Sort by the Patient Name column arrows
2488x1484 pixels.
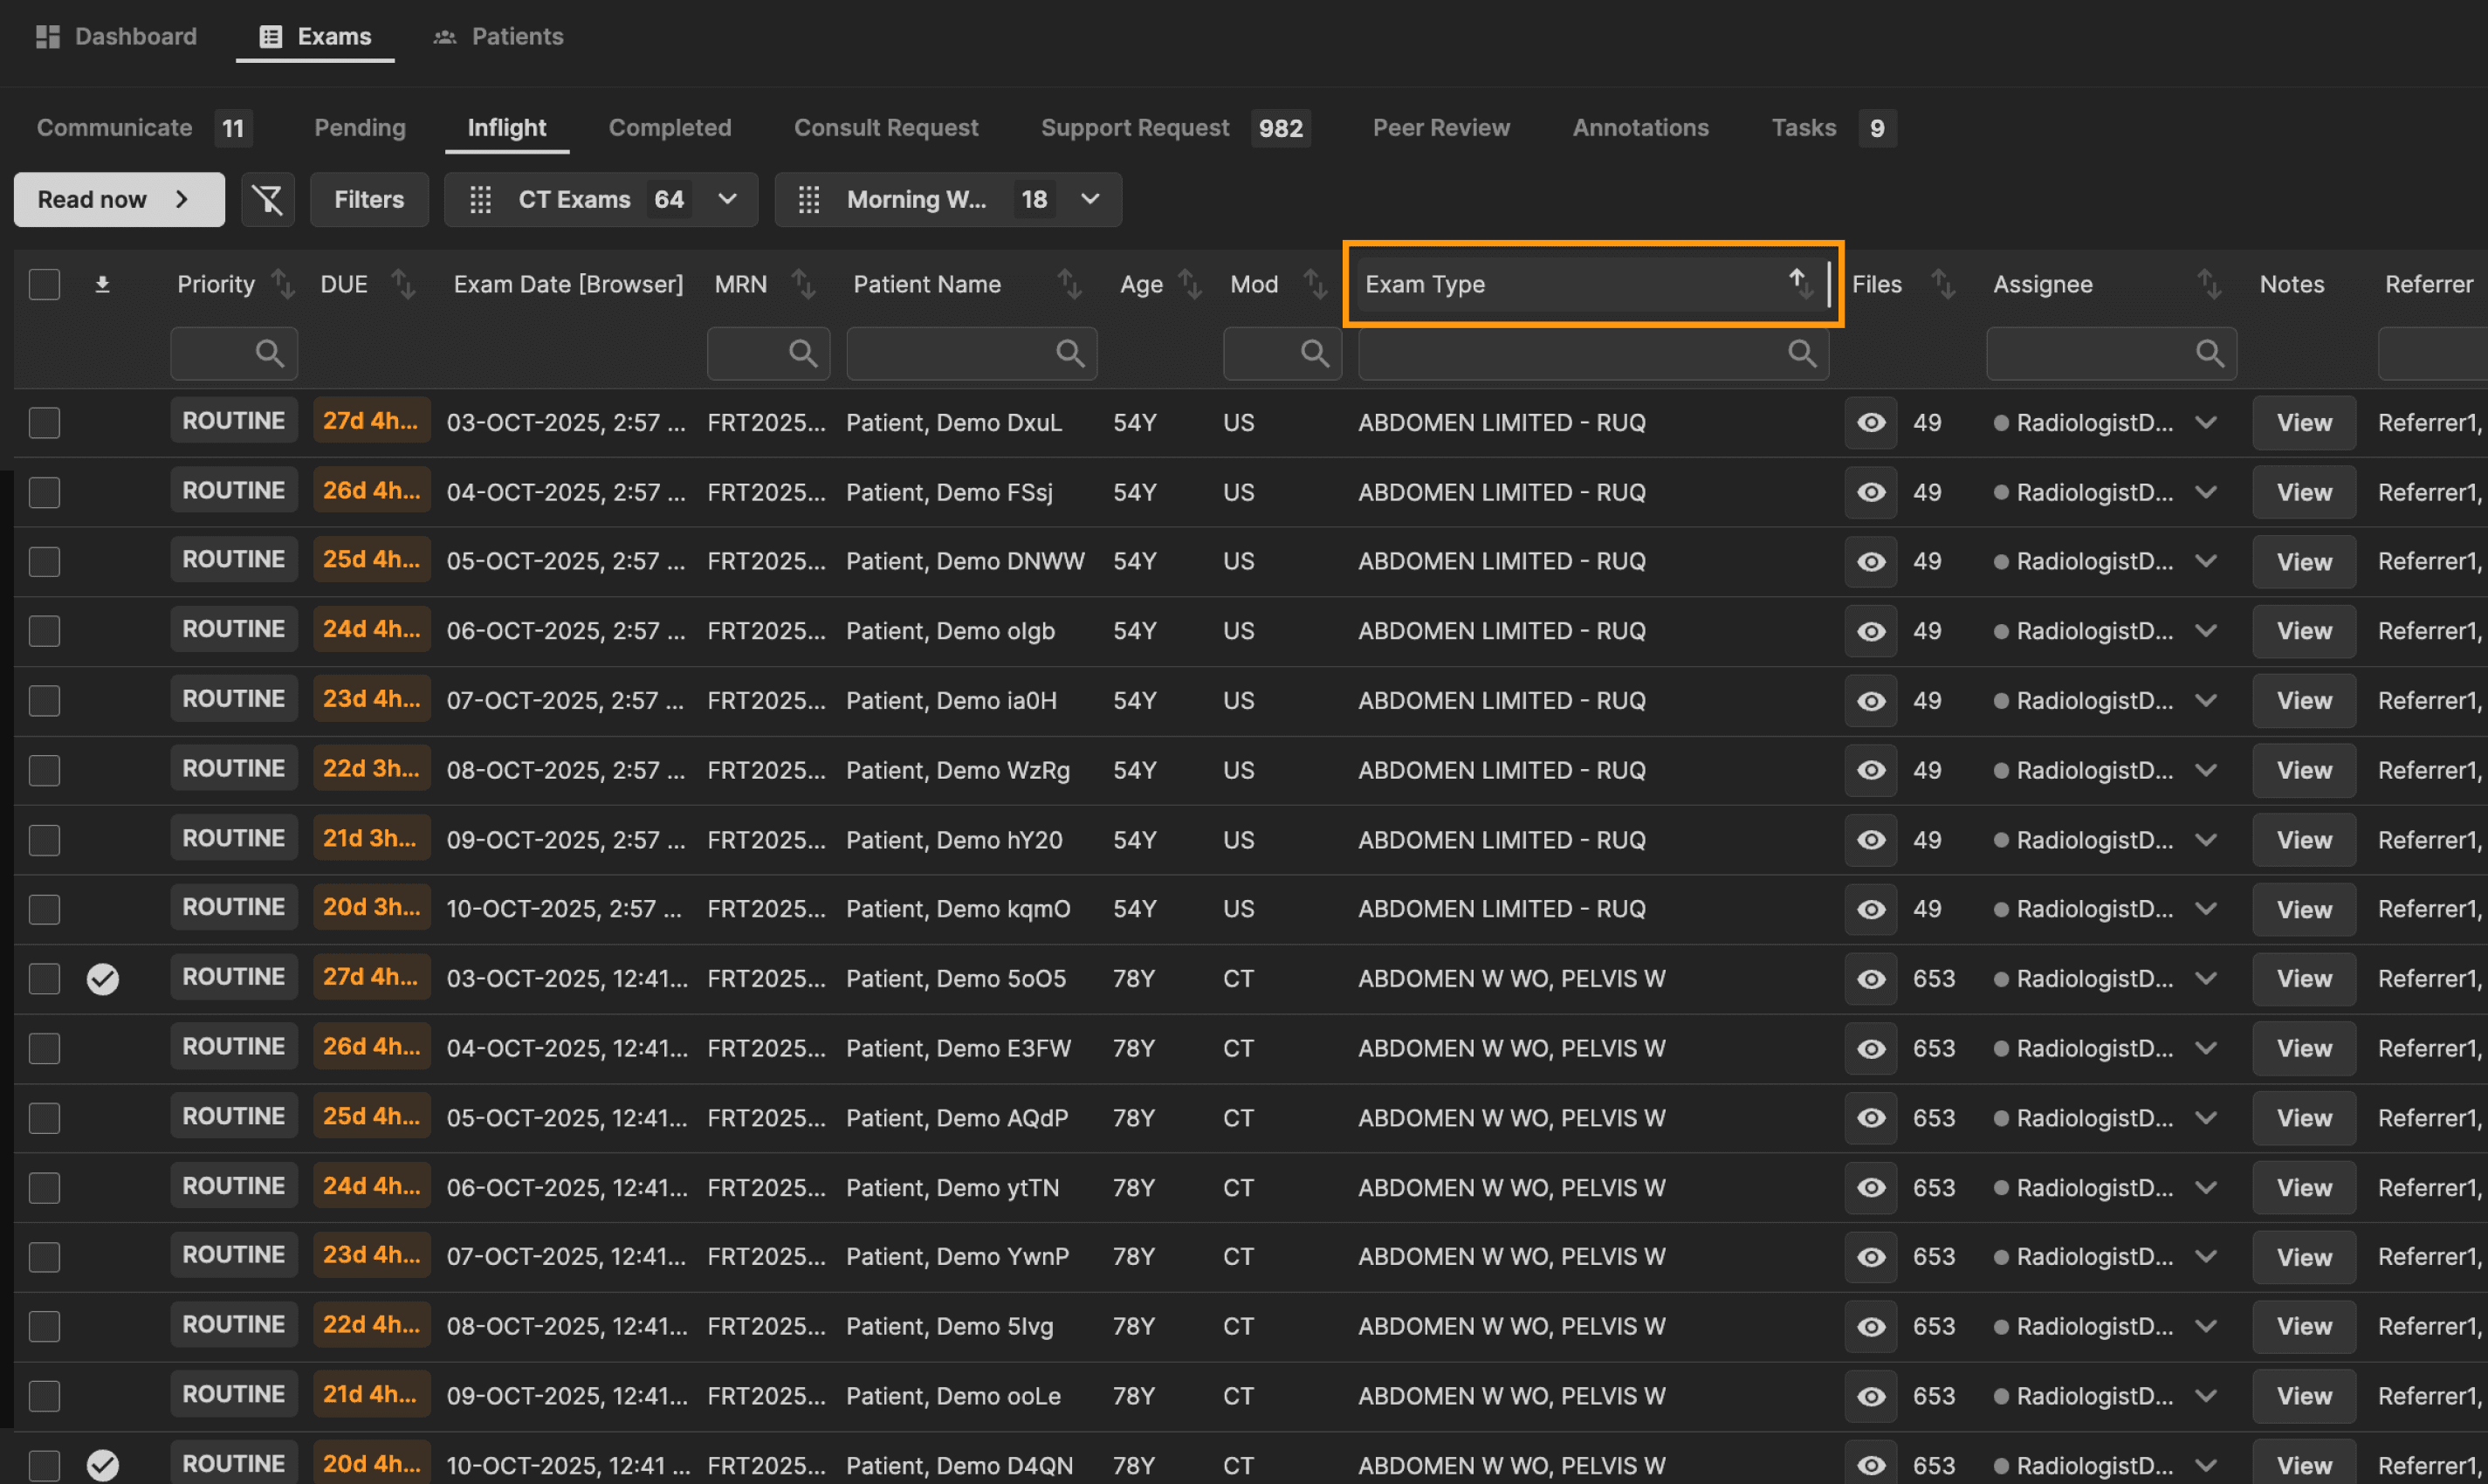(1069, 285)
